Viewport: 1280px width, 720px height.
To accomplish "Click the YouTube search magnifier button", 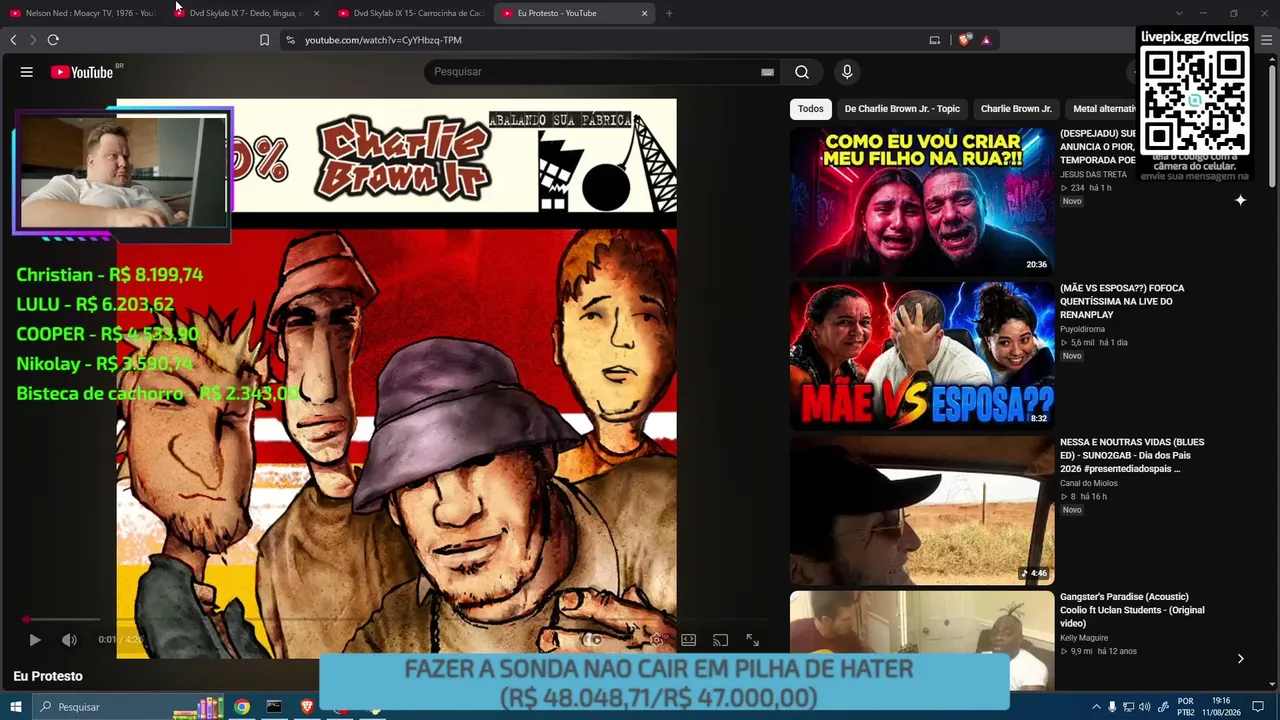I will (x=802, y=72).
